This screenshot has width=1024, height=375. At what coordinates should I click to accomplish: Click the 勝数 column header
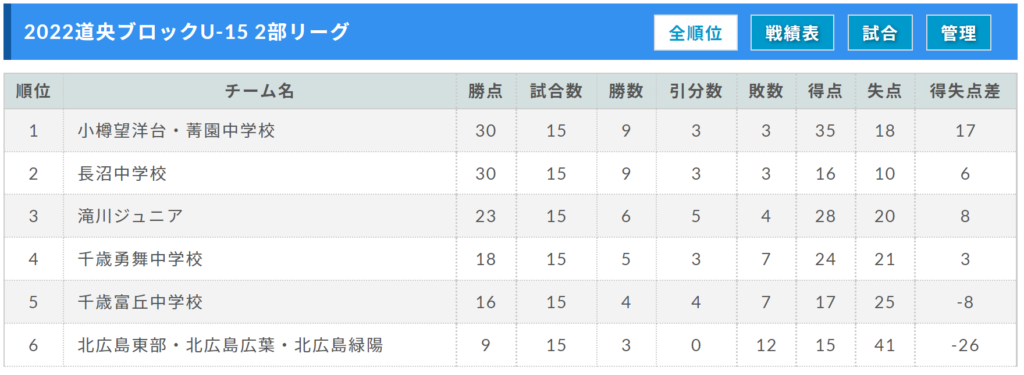tap(626, 91)
